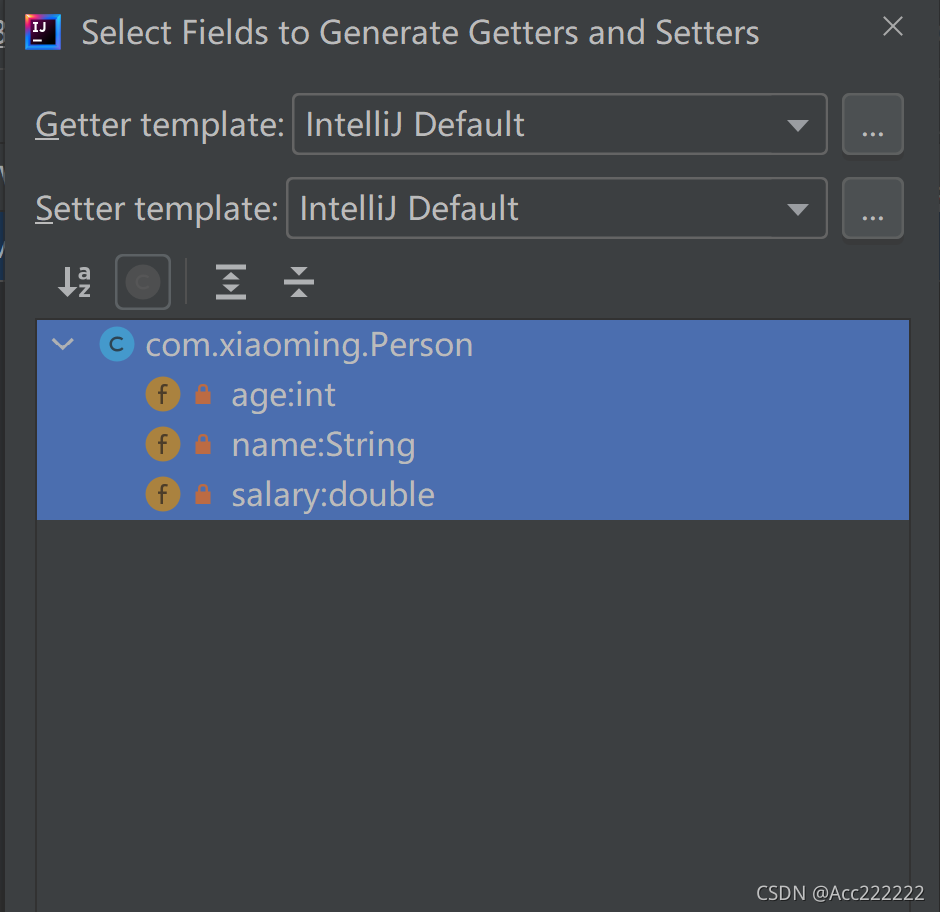
Task: Click the Expand All icon
Action: click(x=231, y=282)
